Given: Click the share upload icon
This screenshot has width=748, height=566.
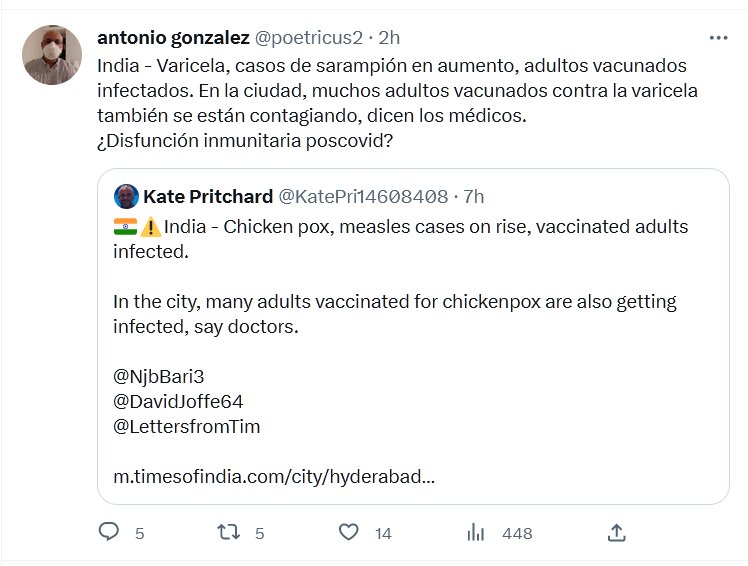Looking at the screenshot, I should (x=617, y=533).
